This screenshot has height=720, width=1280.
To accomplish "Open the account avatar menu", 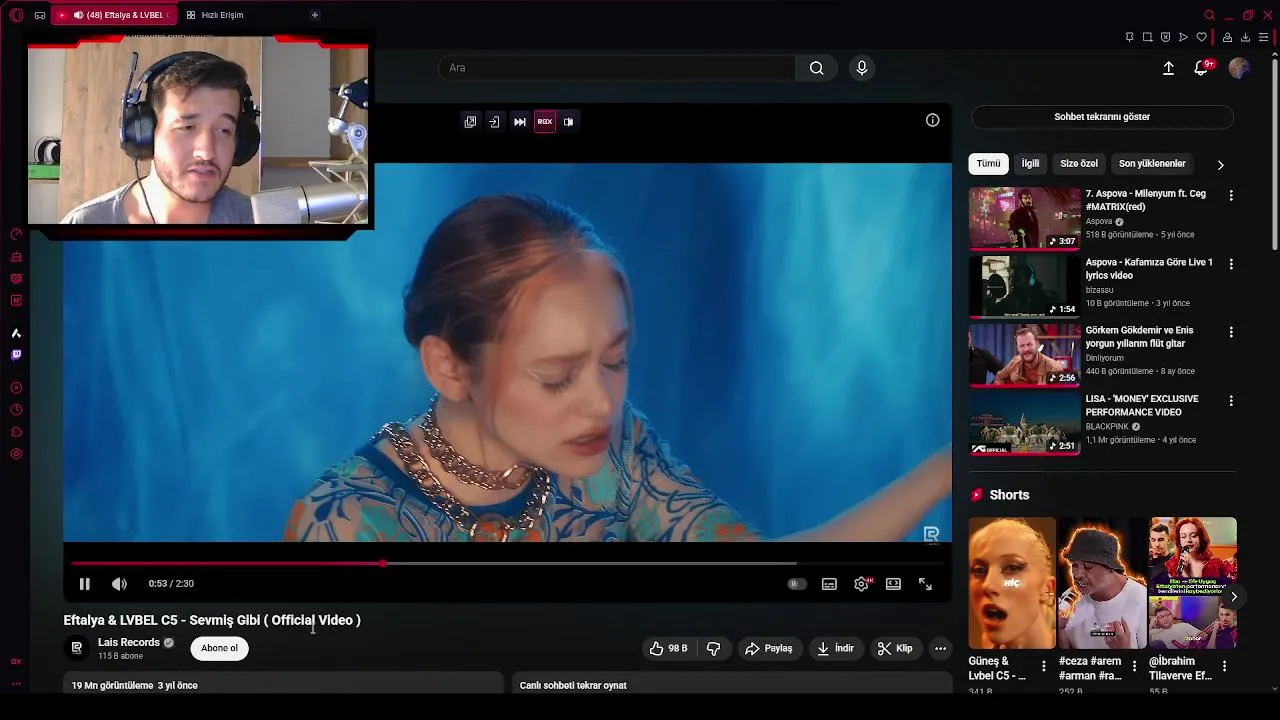I will pos(1239,68).
